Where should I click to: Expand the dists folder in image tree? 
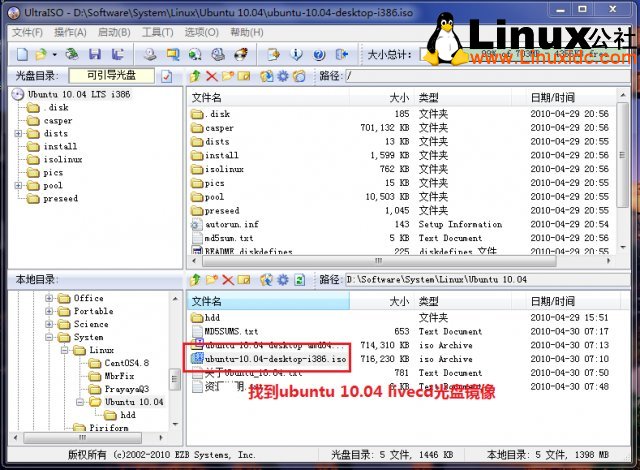pyautogui.click(x=18, y=133)
